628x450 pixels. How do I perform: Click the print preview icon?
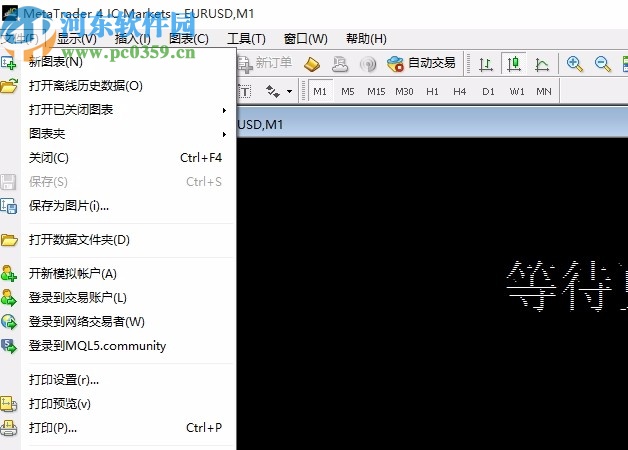pos(8,404)
